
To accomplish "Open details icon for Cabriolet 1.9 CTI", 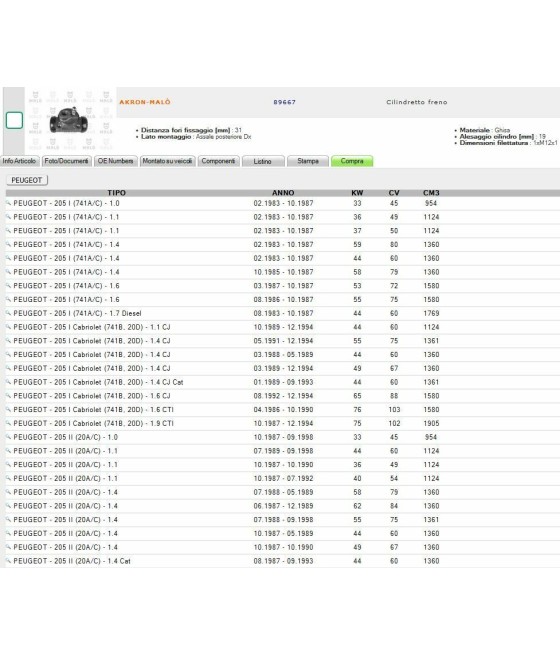I will 8,423.
